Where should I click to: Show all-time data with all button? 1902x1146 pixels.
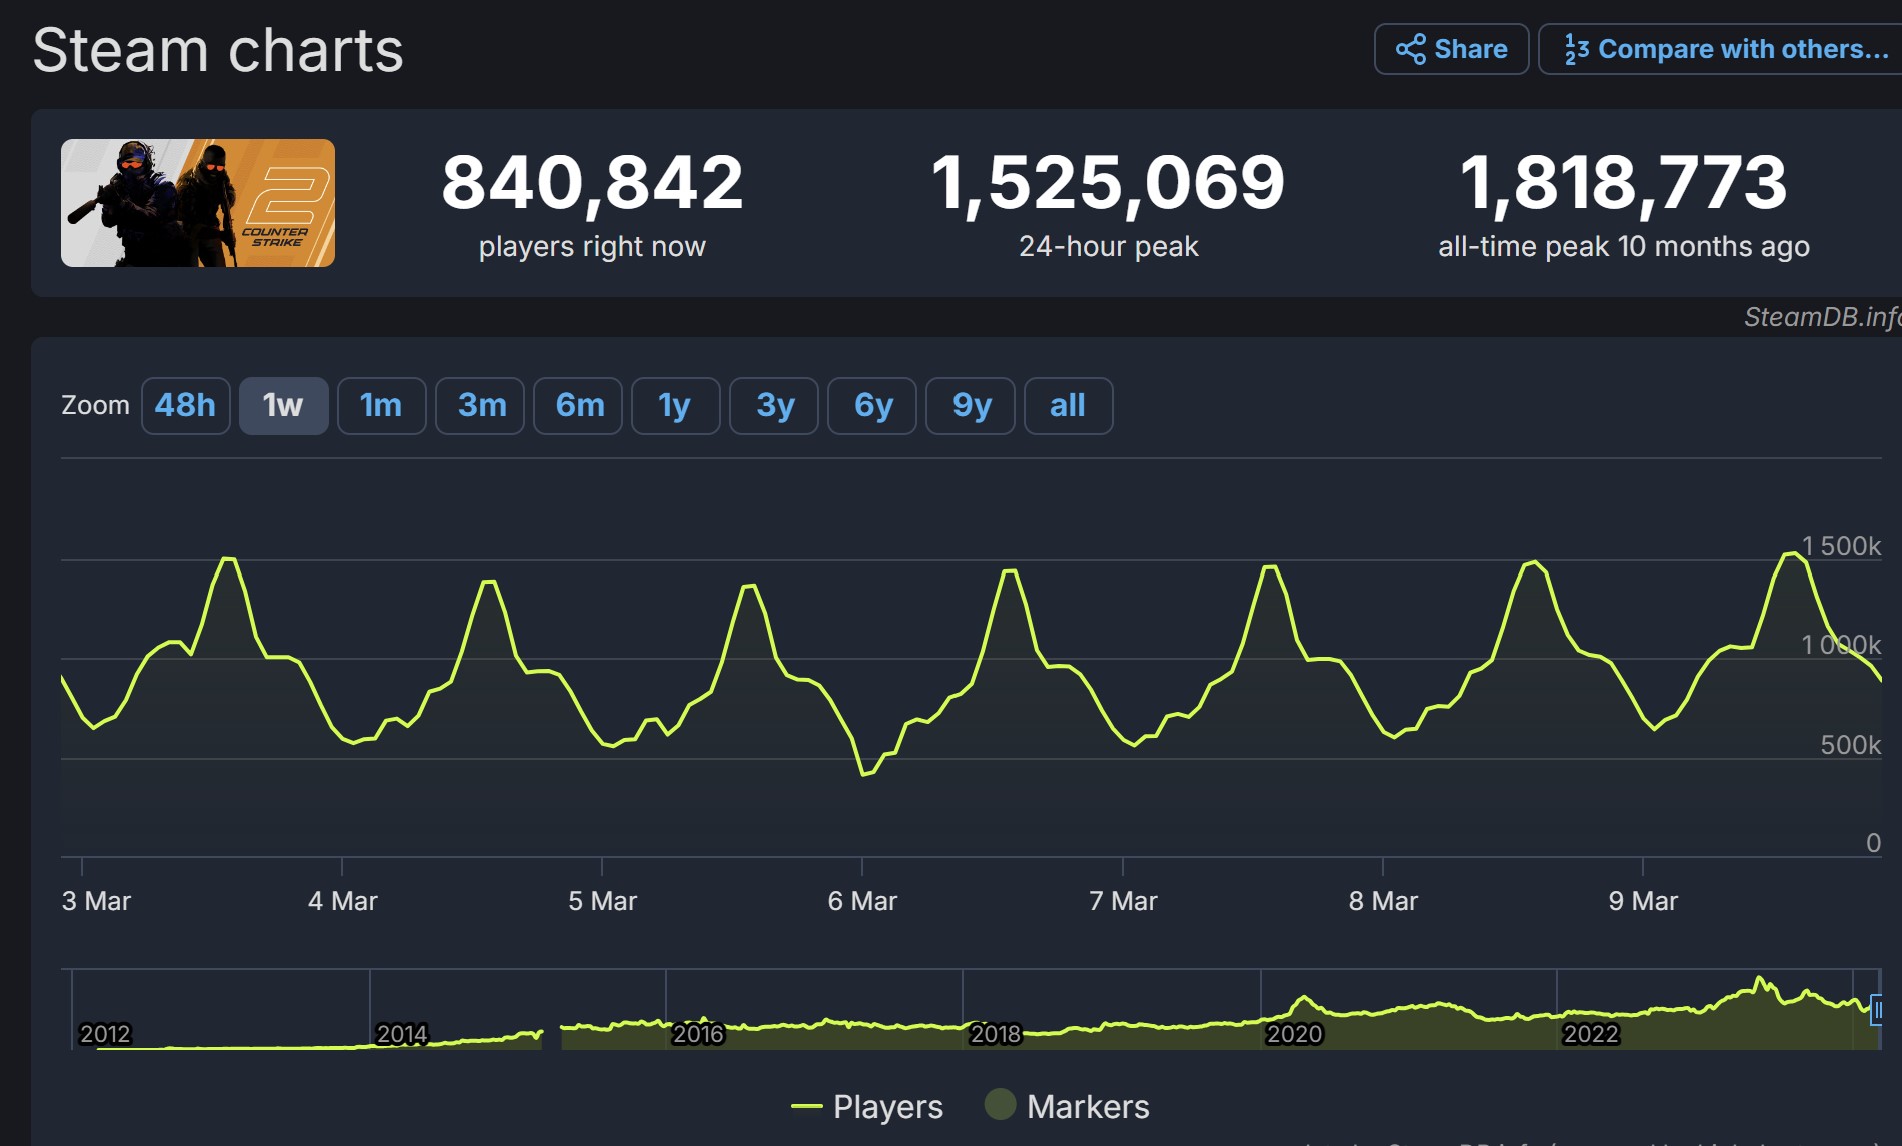1069,405
